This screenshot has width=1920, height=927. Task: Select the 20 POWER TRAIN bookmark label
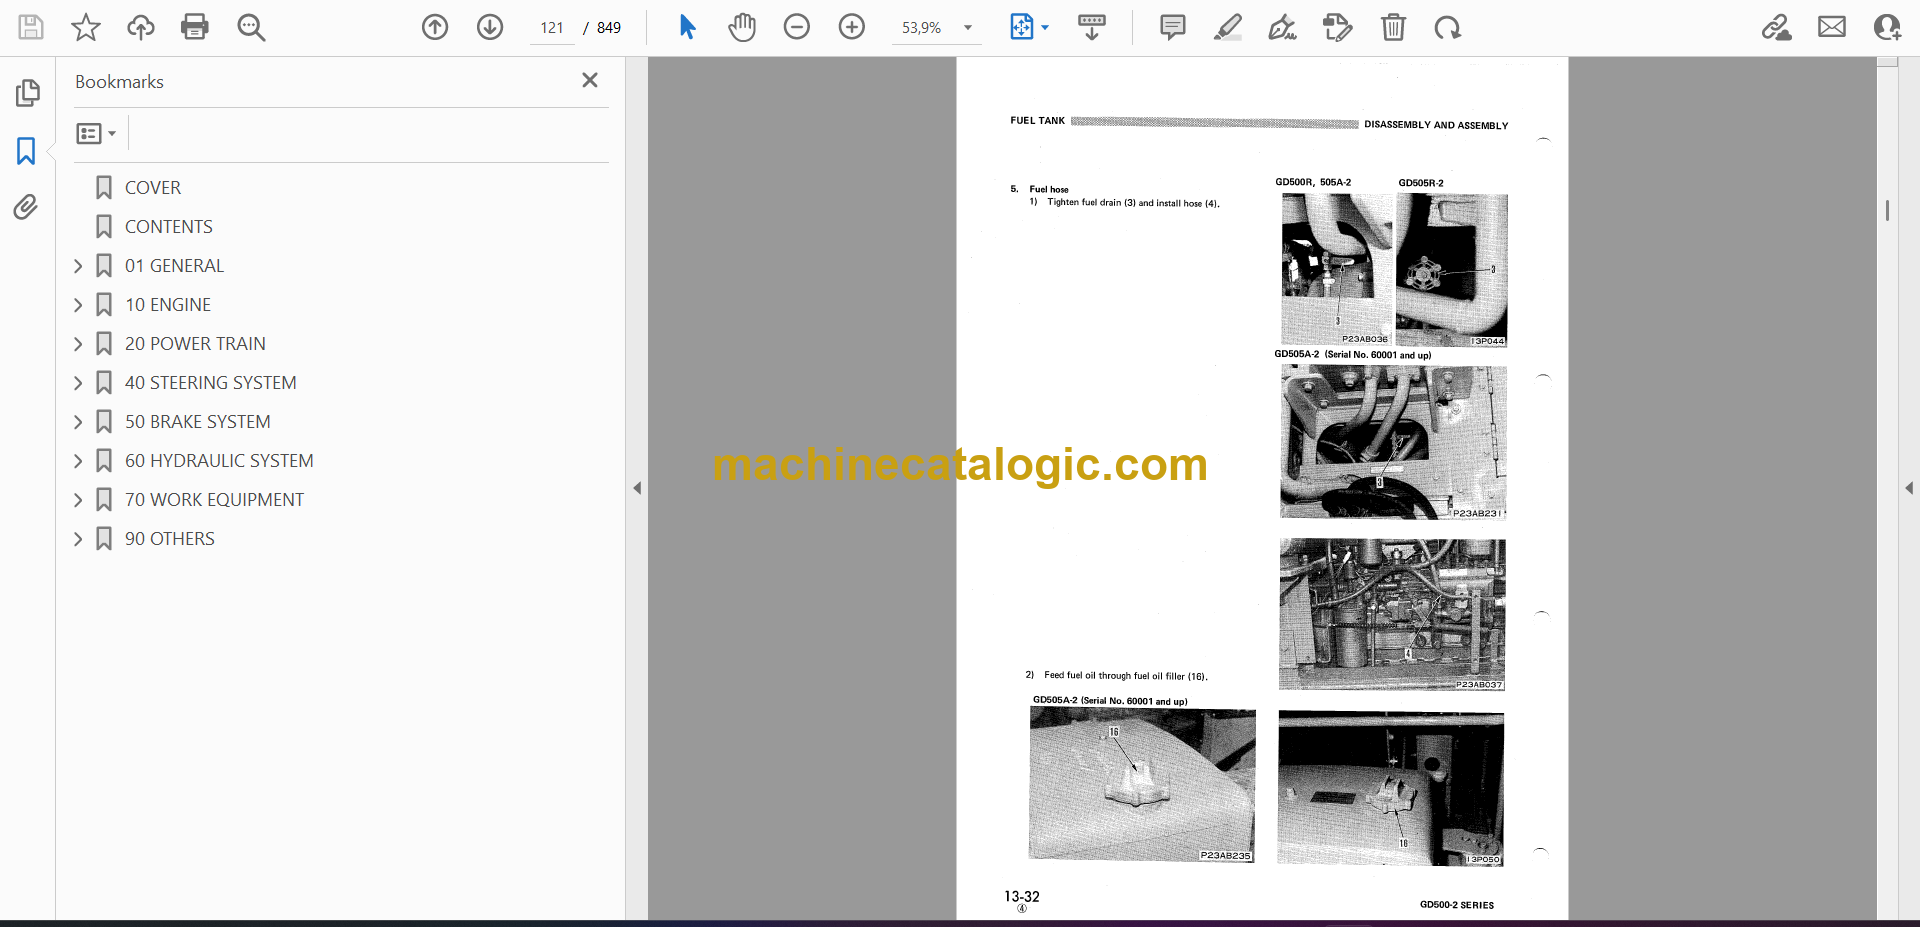click(x=195, y=344)
